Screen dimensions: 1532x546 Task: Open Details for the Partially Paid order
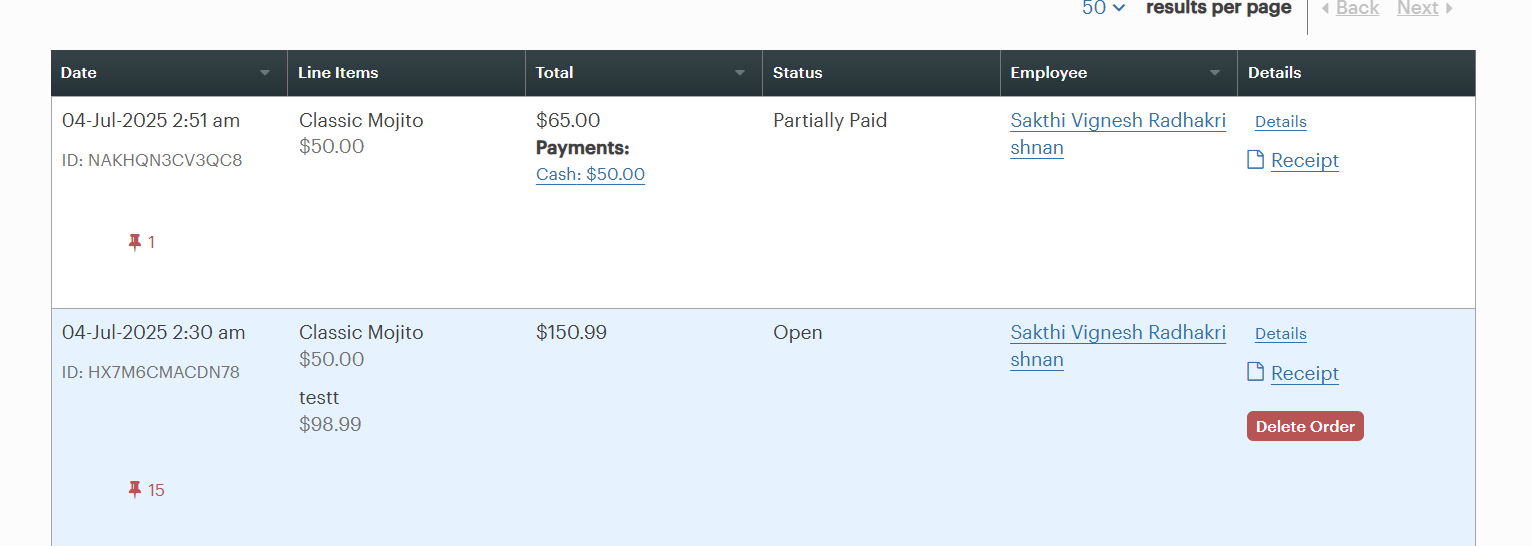click(1281, 122)
